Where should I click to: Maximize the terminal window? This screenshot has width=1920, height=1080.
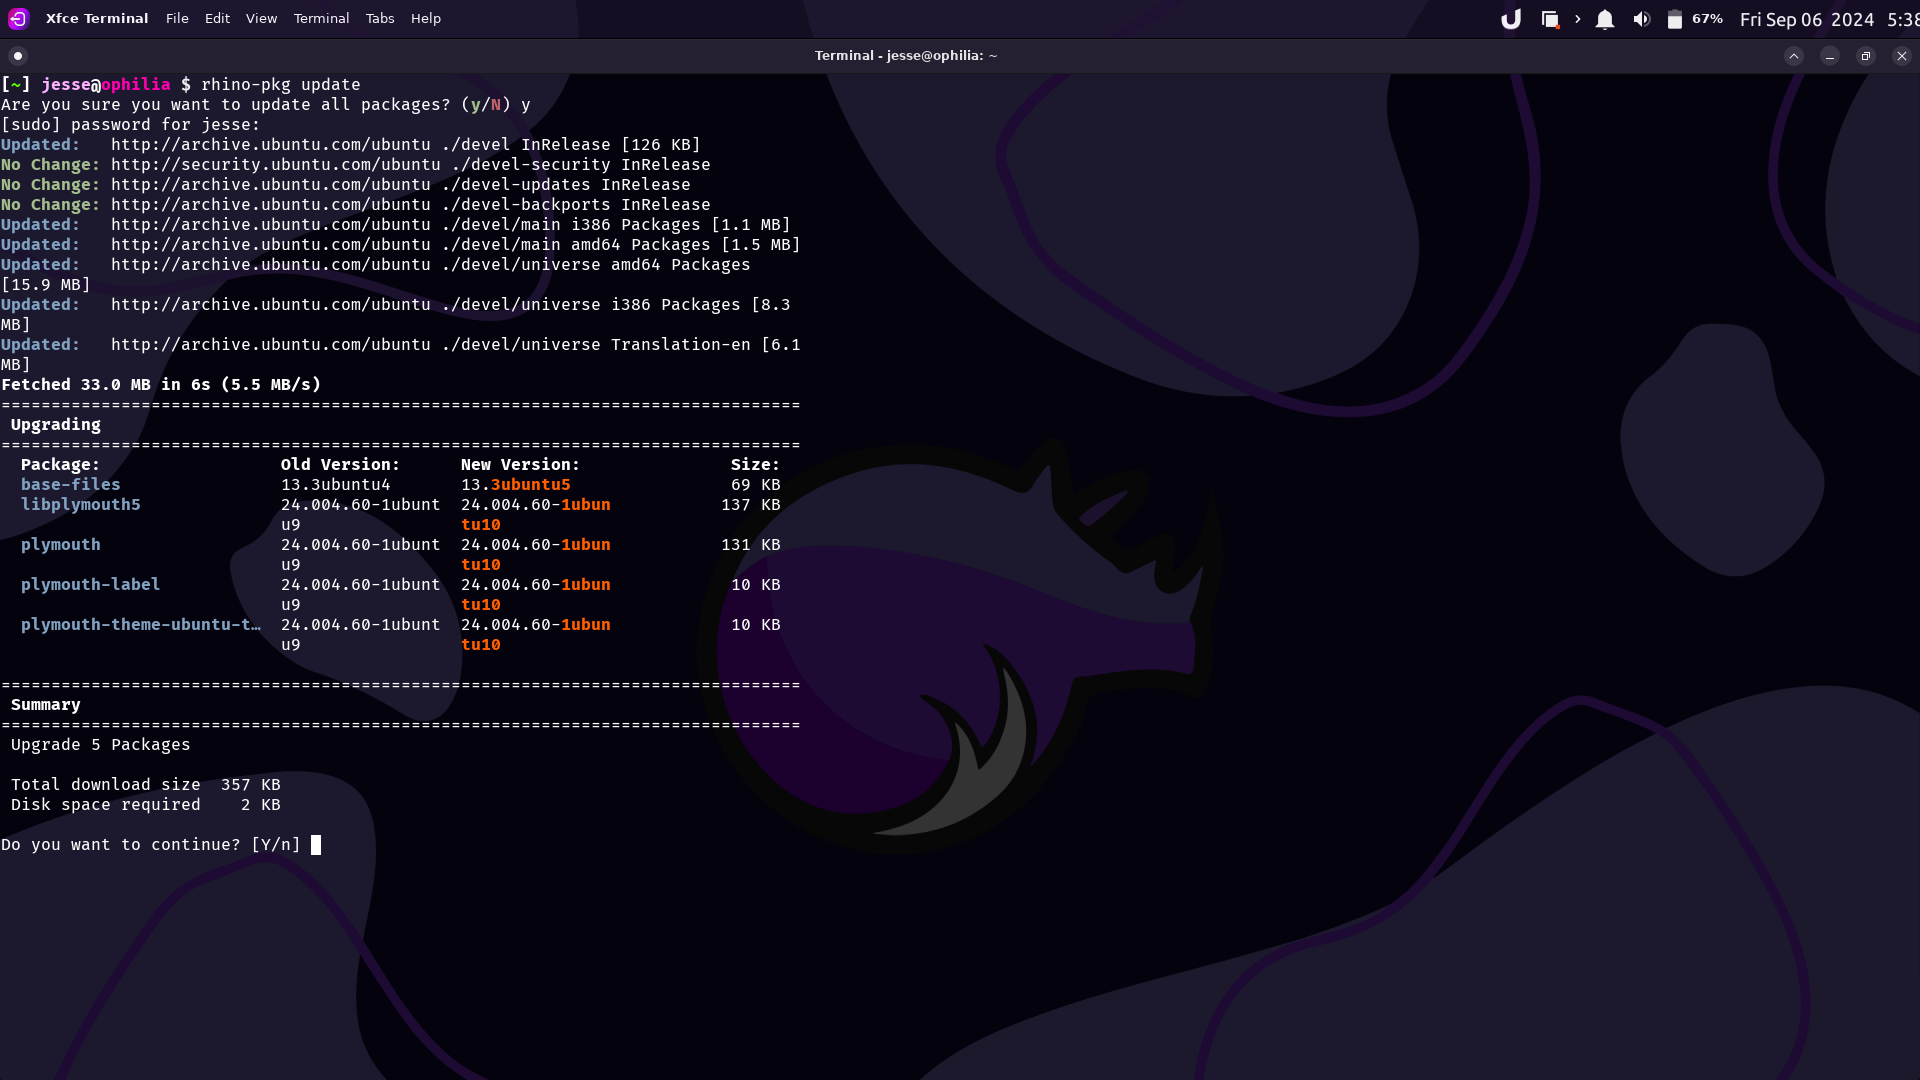(x=1866, y=56)
